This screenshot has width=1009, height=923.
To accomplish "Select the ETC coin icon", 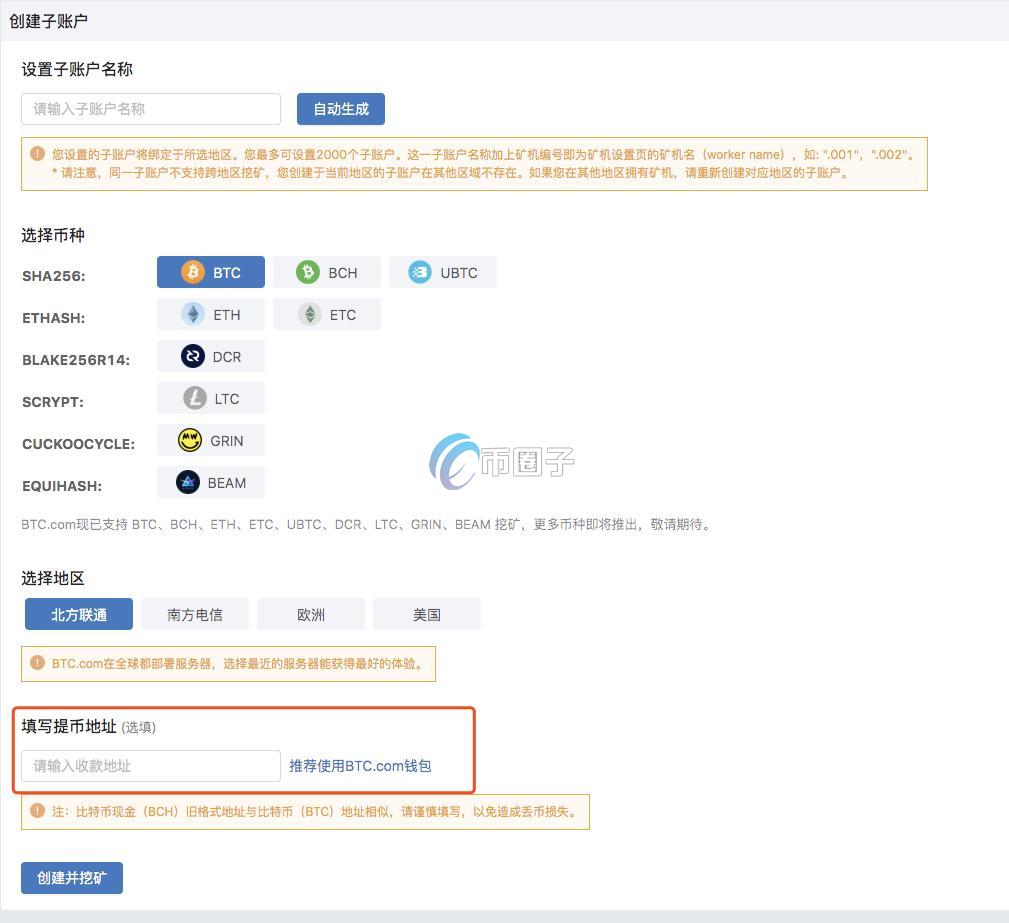I will [x=307, y=314].
